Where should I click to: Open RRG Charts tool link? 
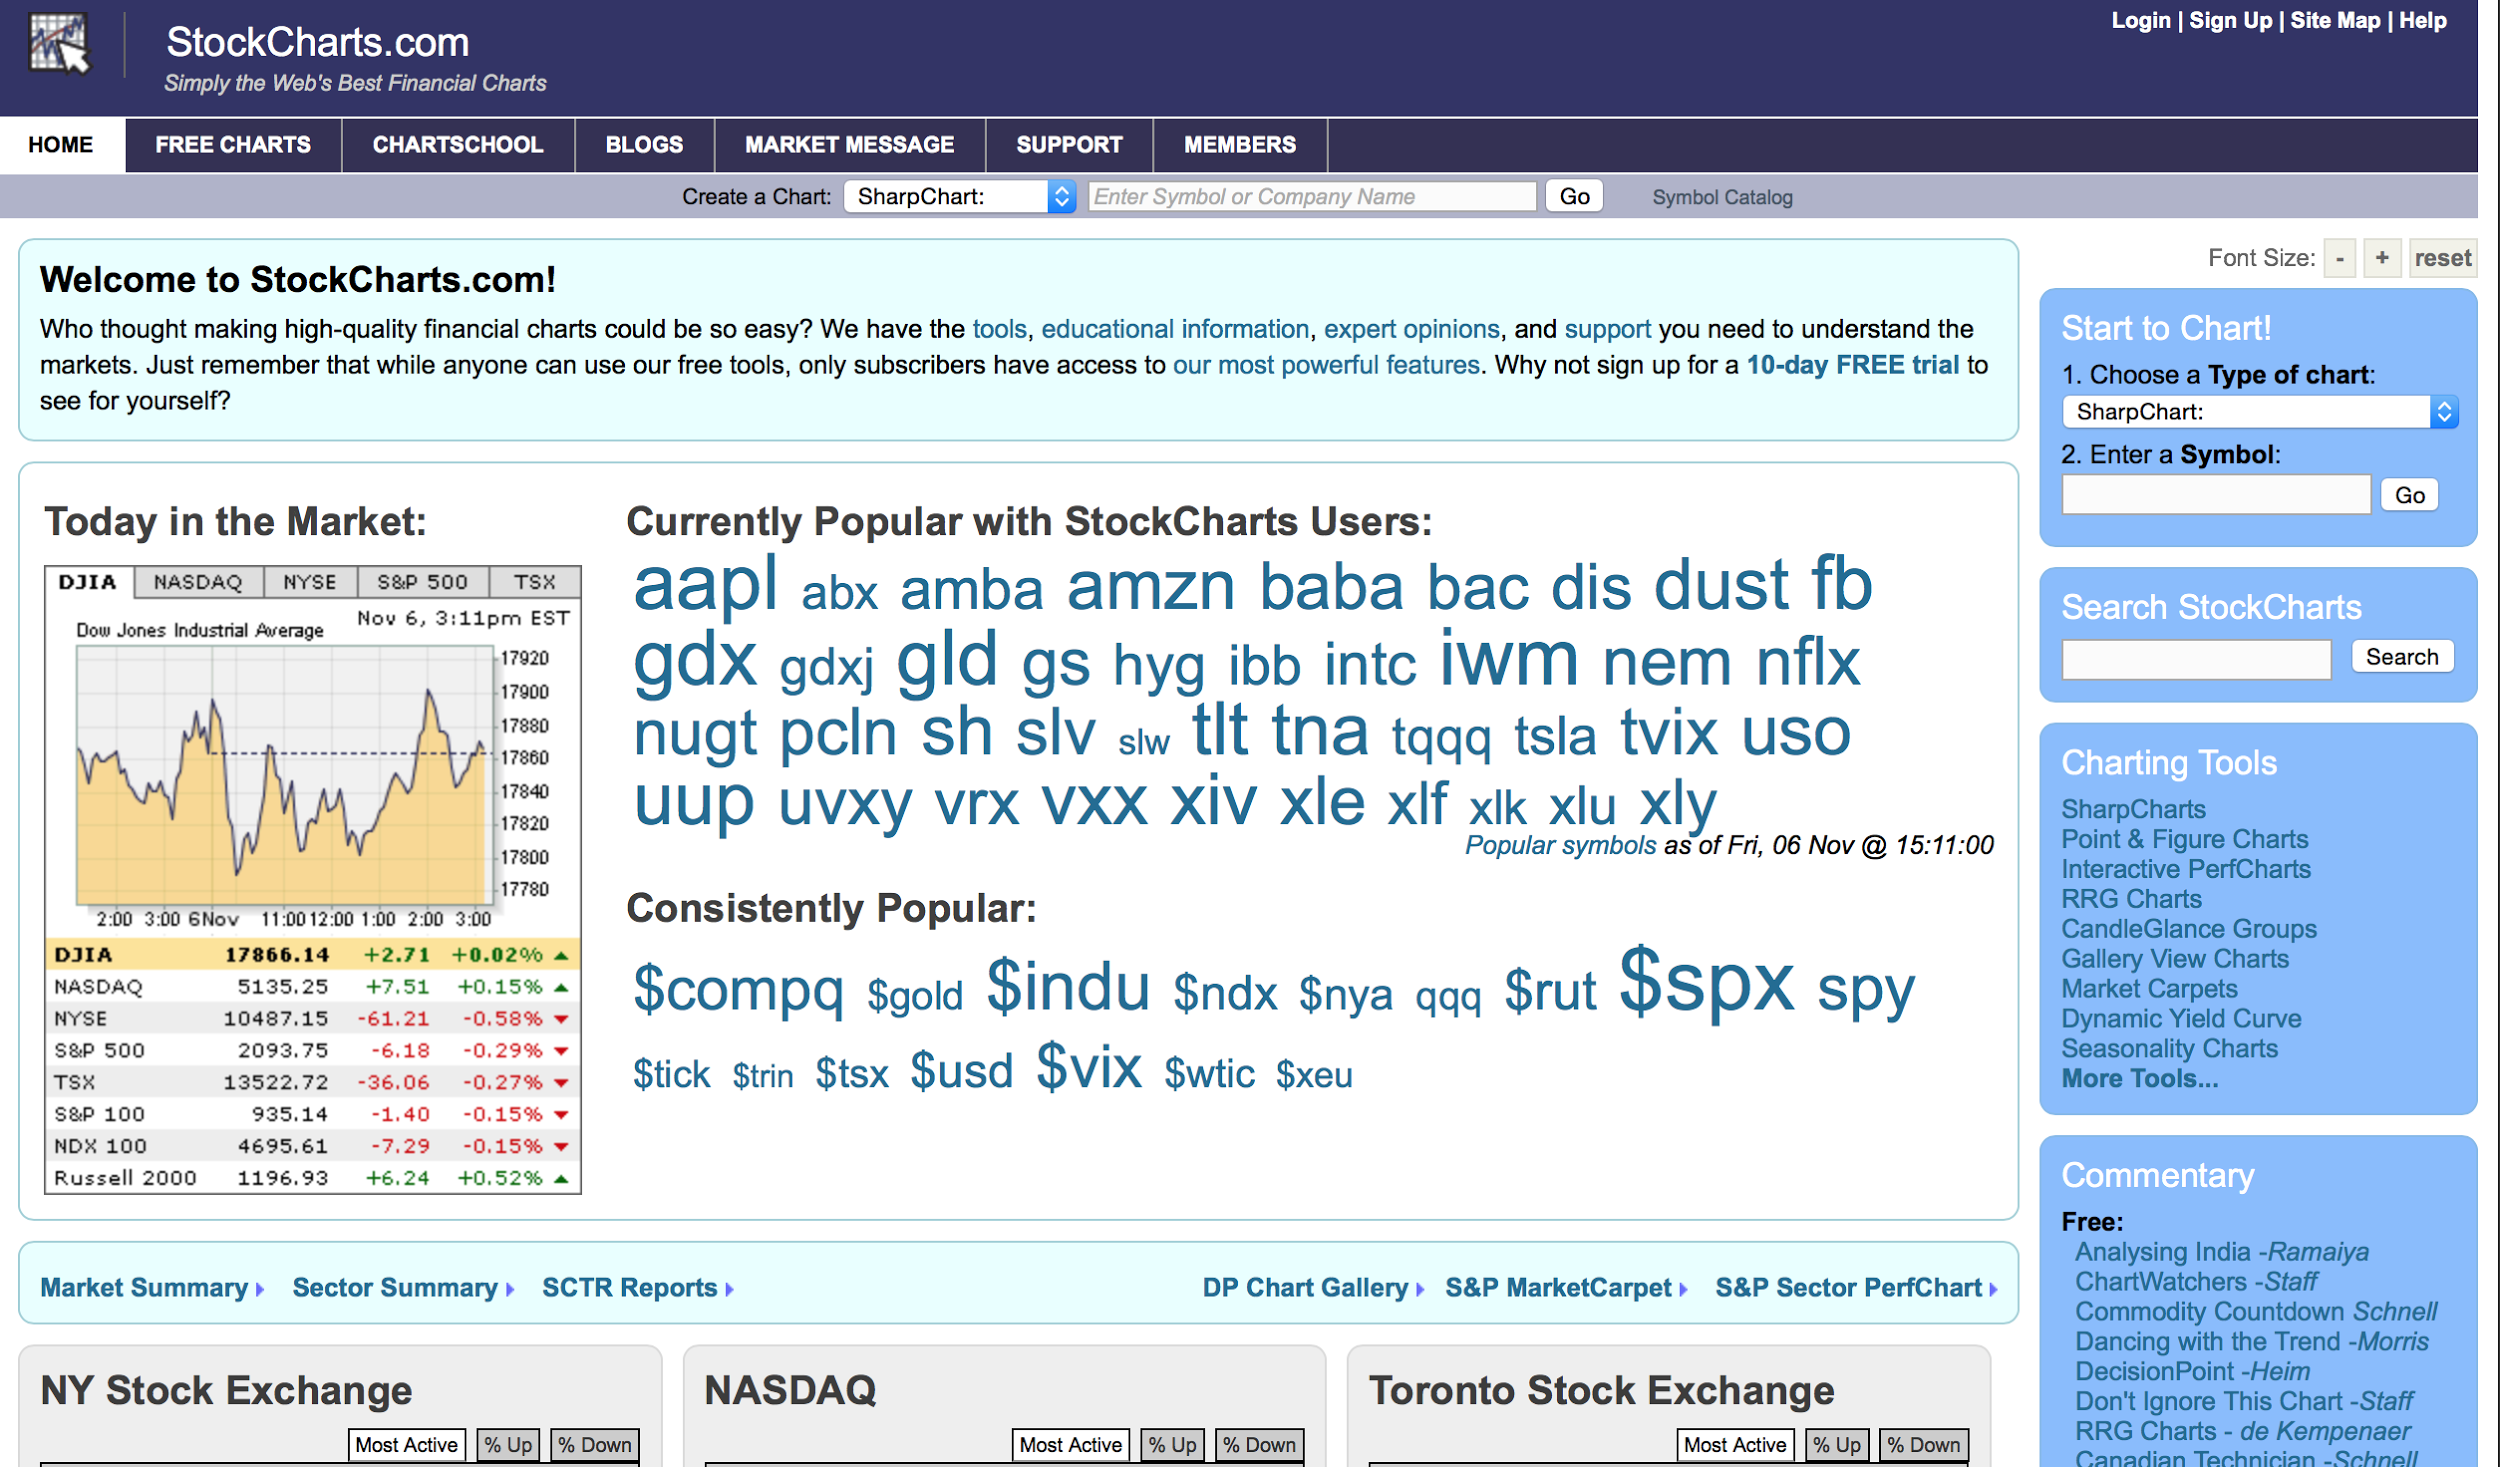[x=2131, y=900]
